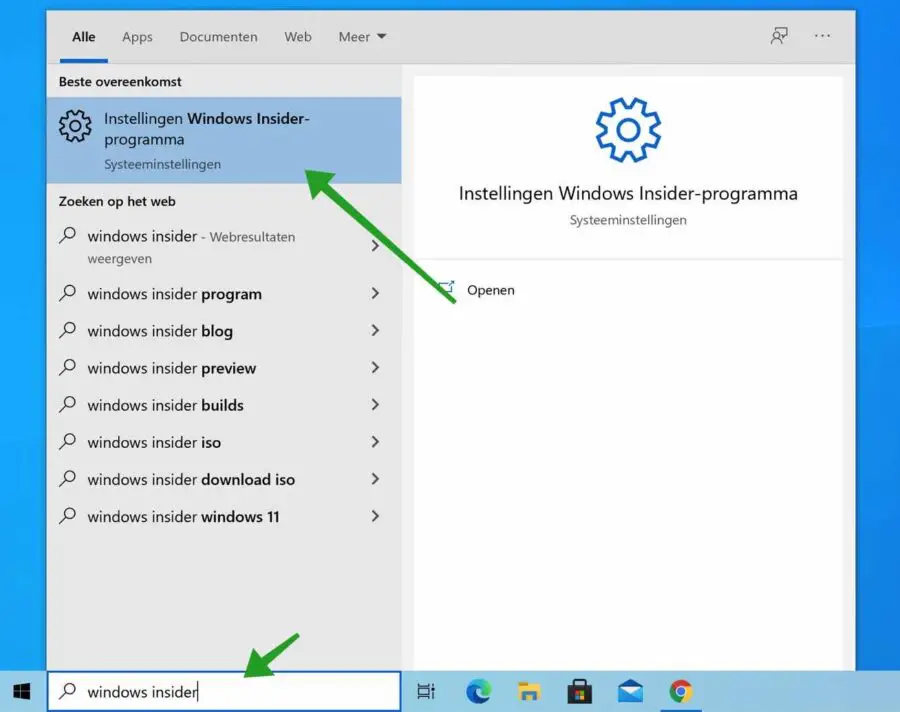The height and width of the screenshot is (712, 900).
Task: Expand arrow for 'windows insider windows 11'
Action: tap(375, 516)
